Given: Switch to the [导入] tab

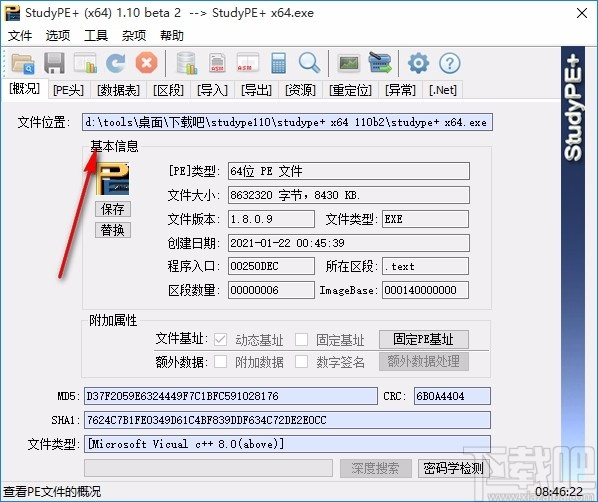Looking at the screenshot, I should (212, 90).
